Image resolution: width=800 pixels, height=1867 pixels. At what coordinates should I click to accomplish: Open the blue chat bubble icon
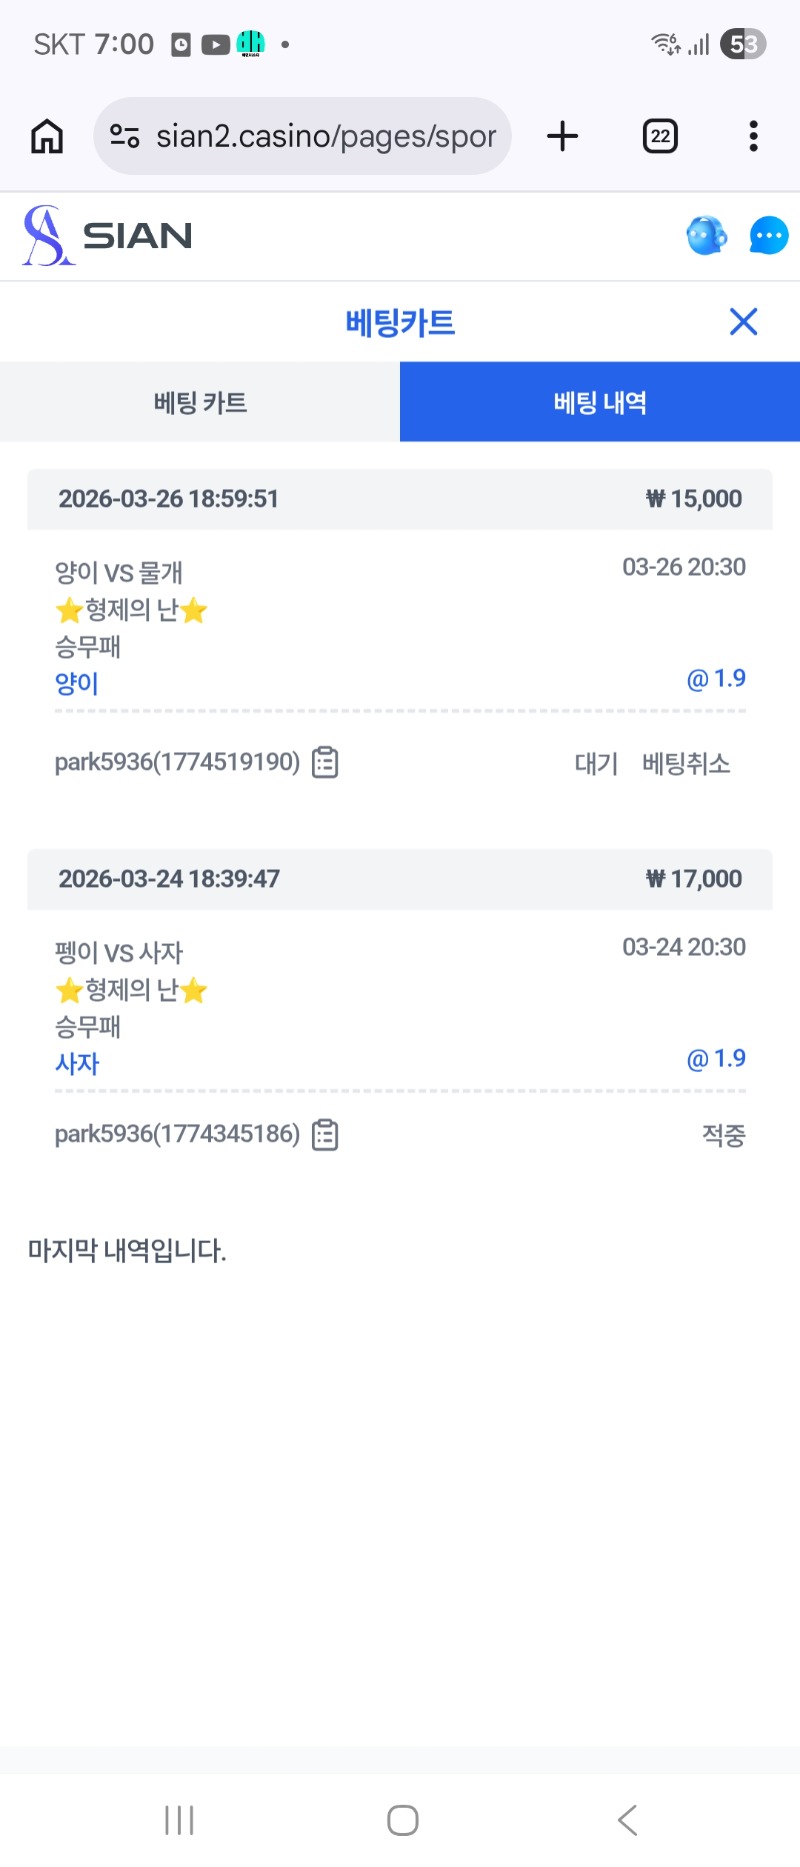point(768,236)
